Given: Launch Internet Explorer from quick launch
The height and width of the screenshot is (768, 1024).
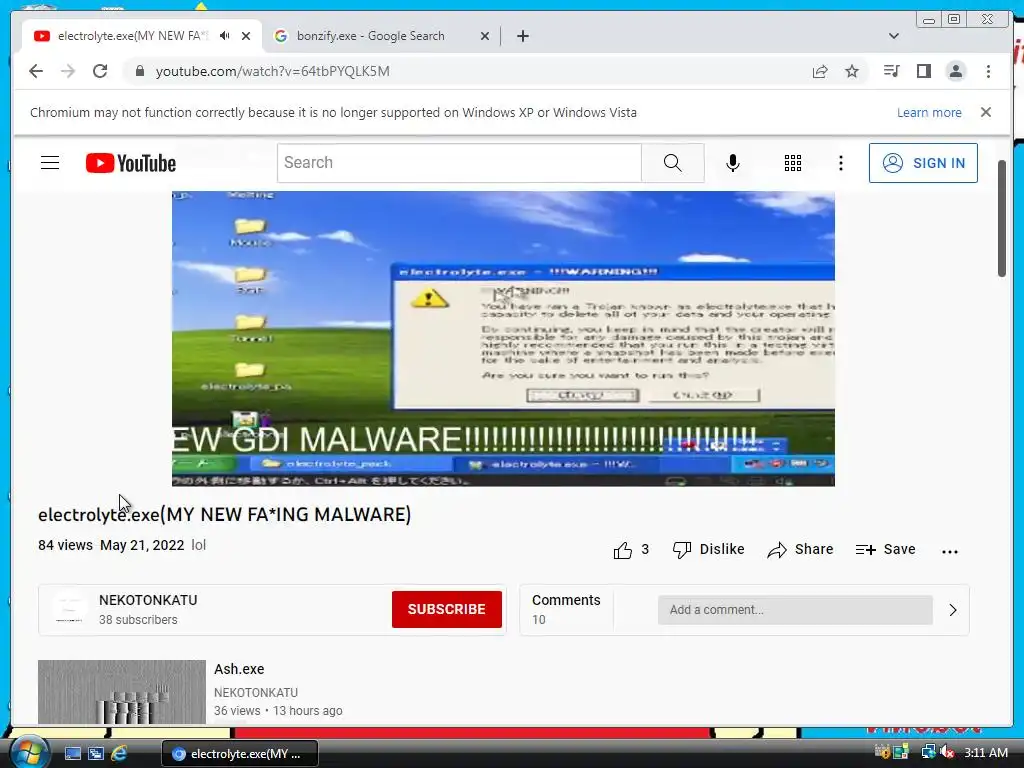Looking at the screenshot, I should [118, 754].
